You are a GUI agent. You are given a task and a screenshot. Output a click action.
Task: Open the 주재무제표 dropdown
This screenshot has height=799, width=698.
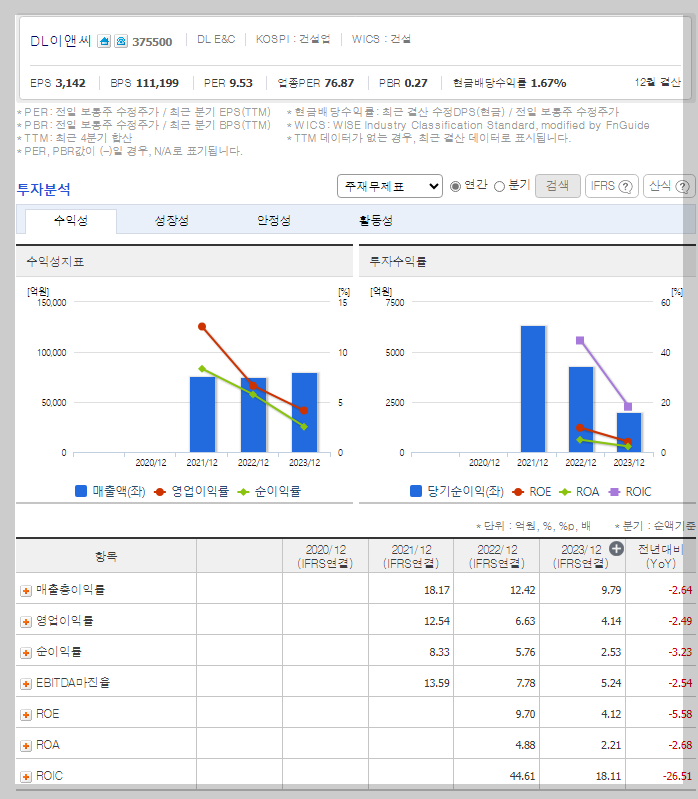pos(390,186)
